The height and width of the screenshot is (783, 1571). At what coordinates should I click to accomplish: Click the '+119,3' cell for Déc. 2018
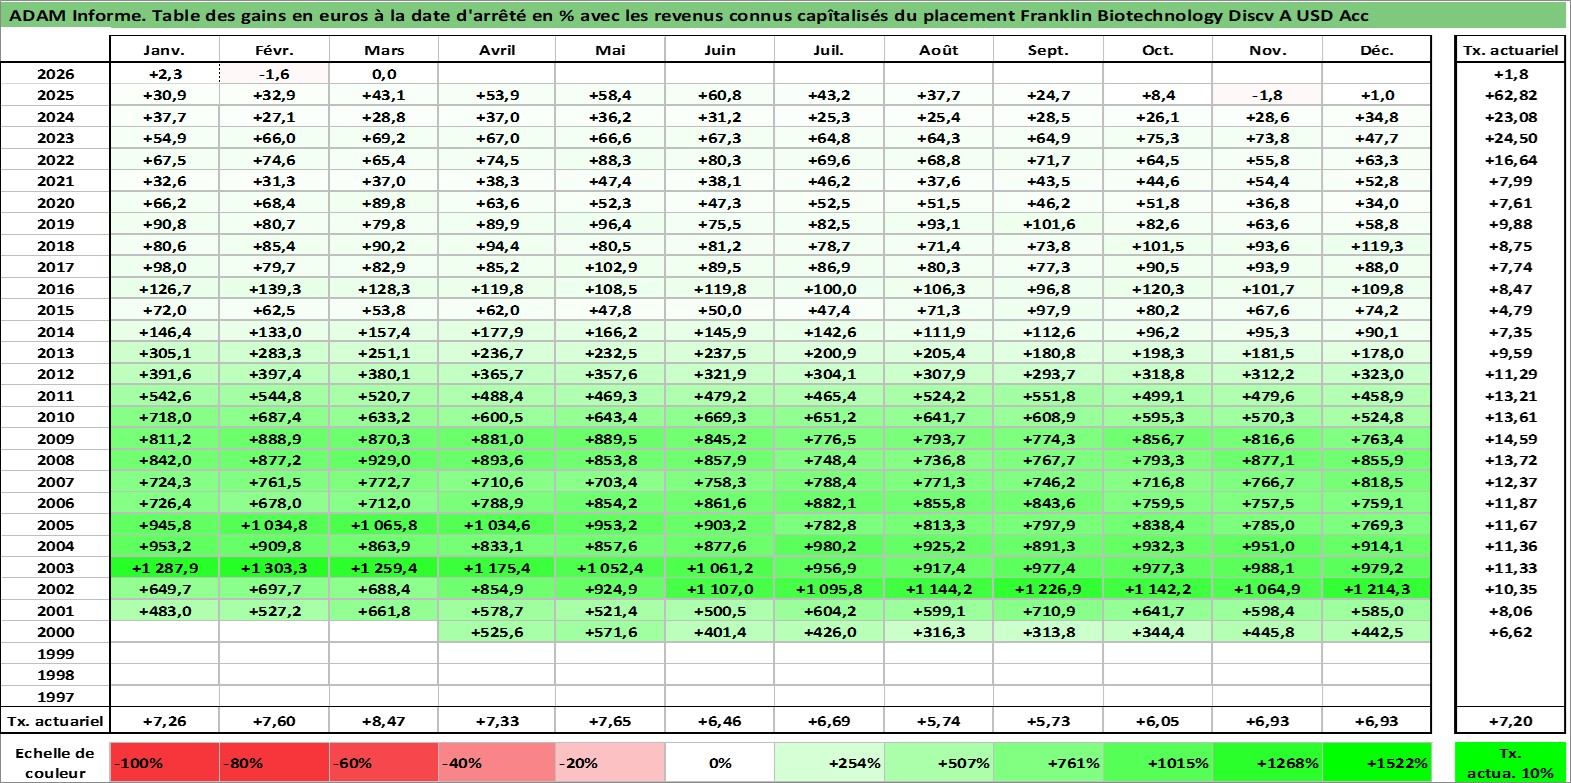point(1376,246)
